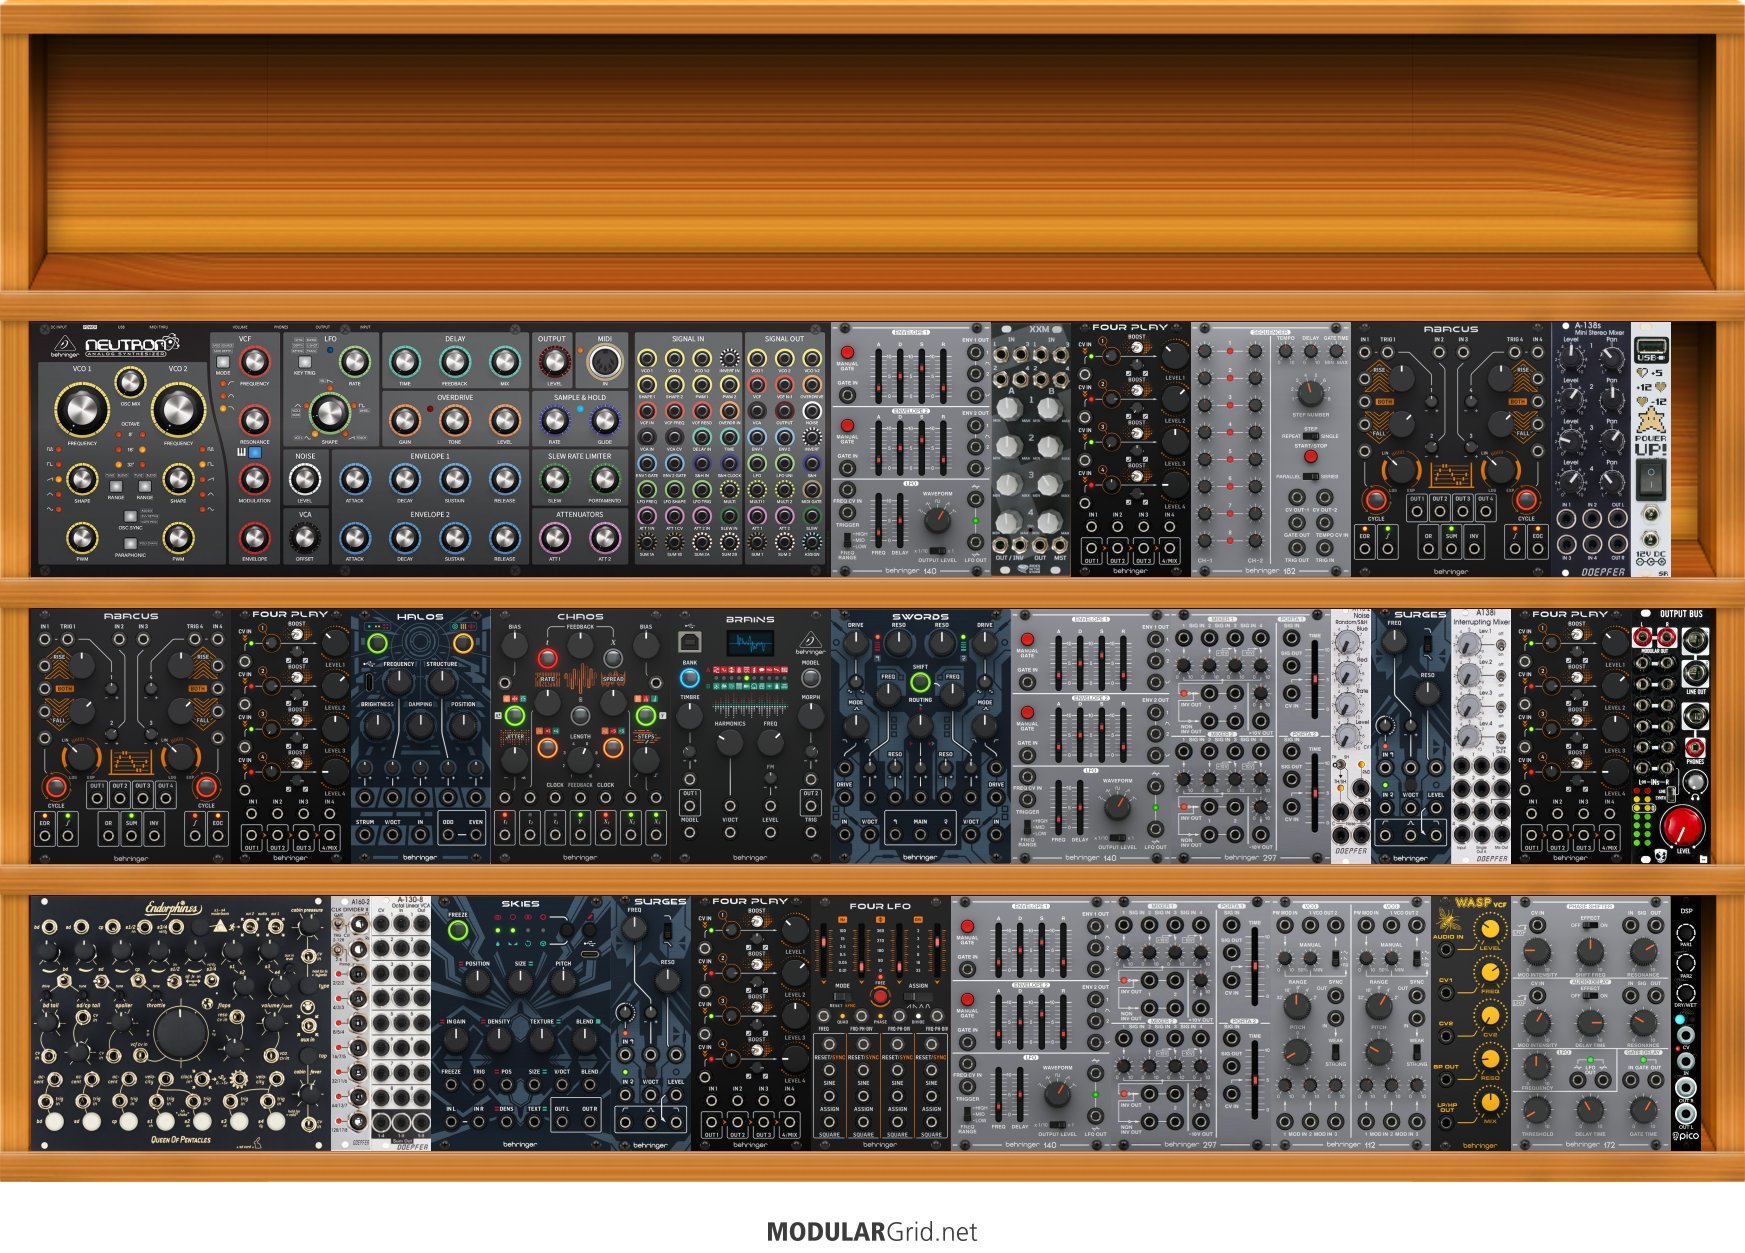Toggle the Repeat/Single switch on the 182 sequencer
This screenshot has height=1253, width=1745.
(1311, 436)
